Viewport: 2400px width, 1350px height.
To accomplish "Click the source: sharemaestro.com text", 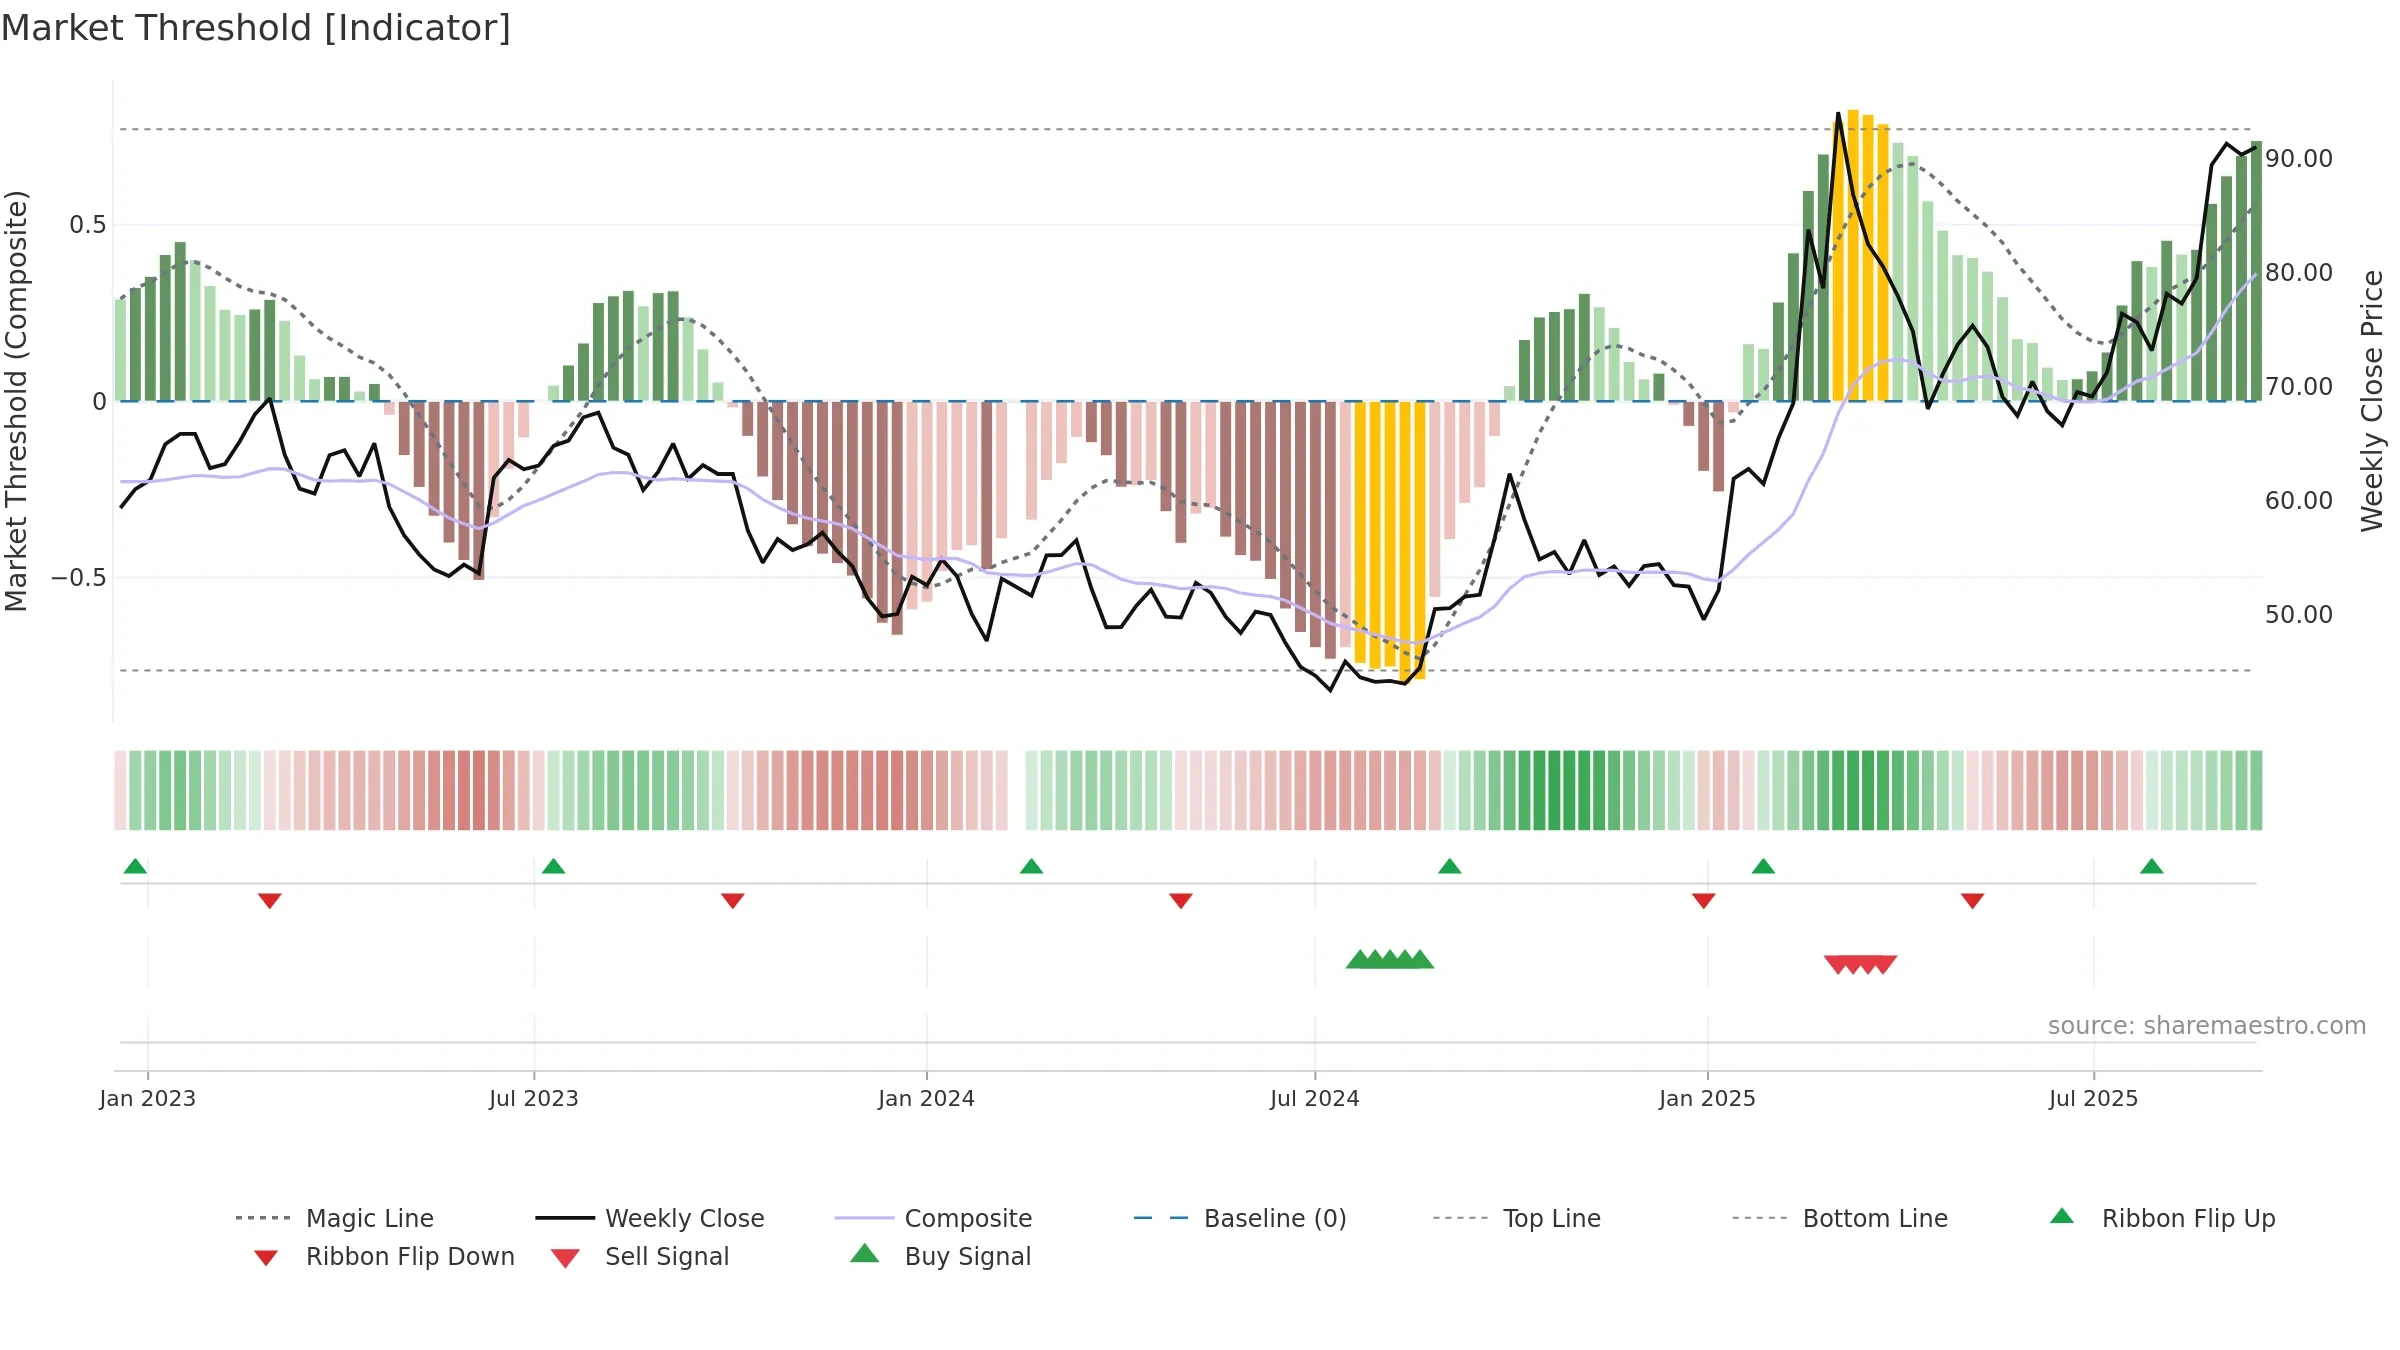I will click(x=2207, y=1025).
